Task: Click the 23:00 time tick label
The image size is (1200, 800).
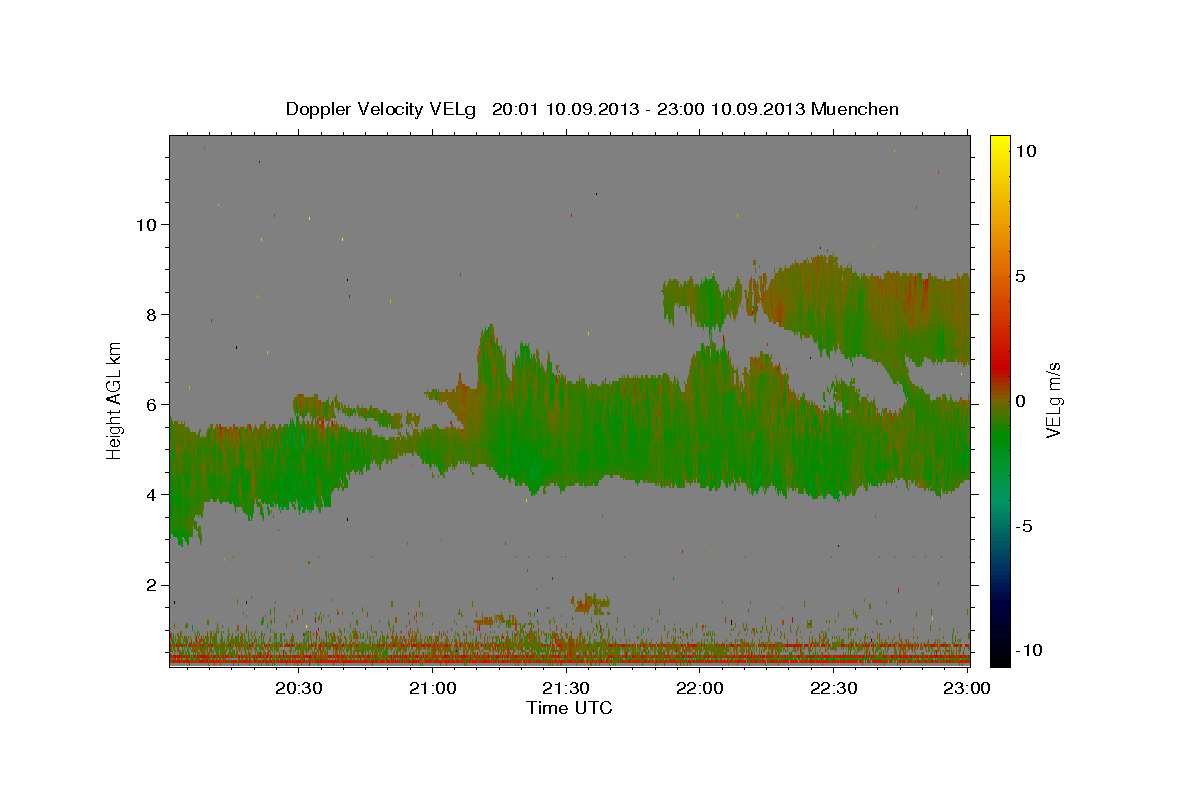Action: click(966, 688)
